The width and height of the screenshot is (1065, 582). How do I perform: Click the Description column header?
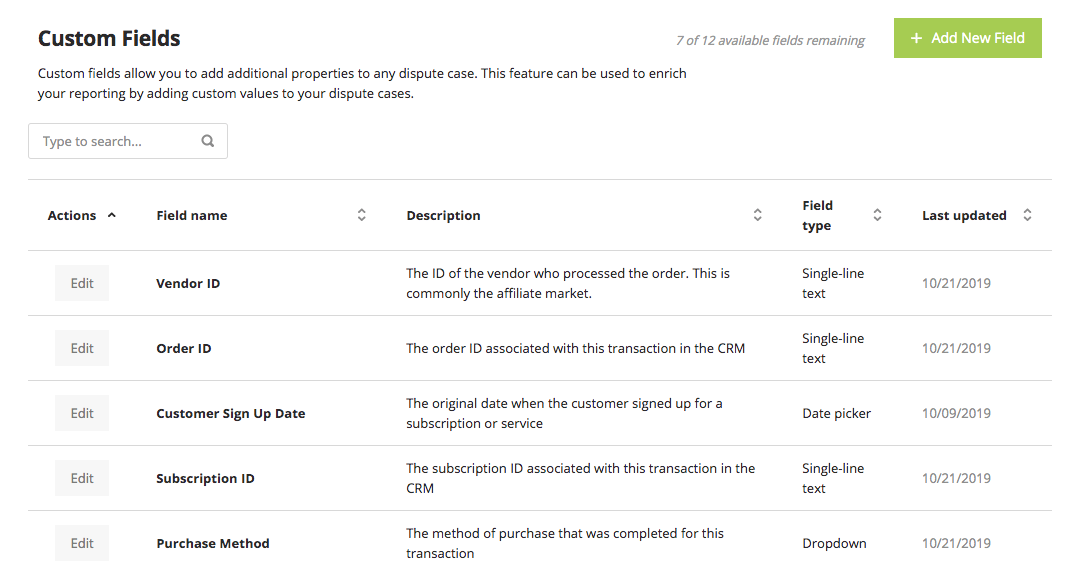pyautogui.click(x=443, y=215)
